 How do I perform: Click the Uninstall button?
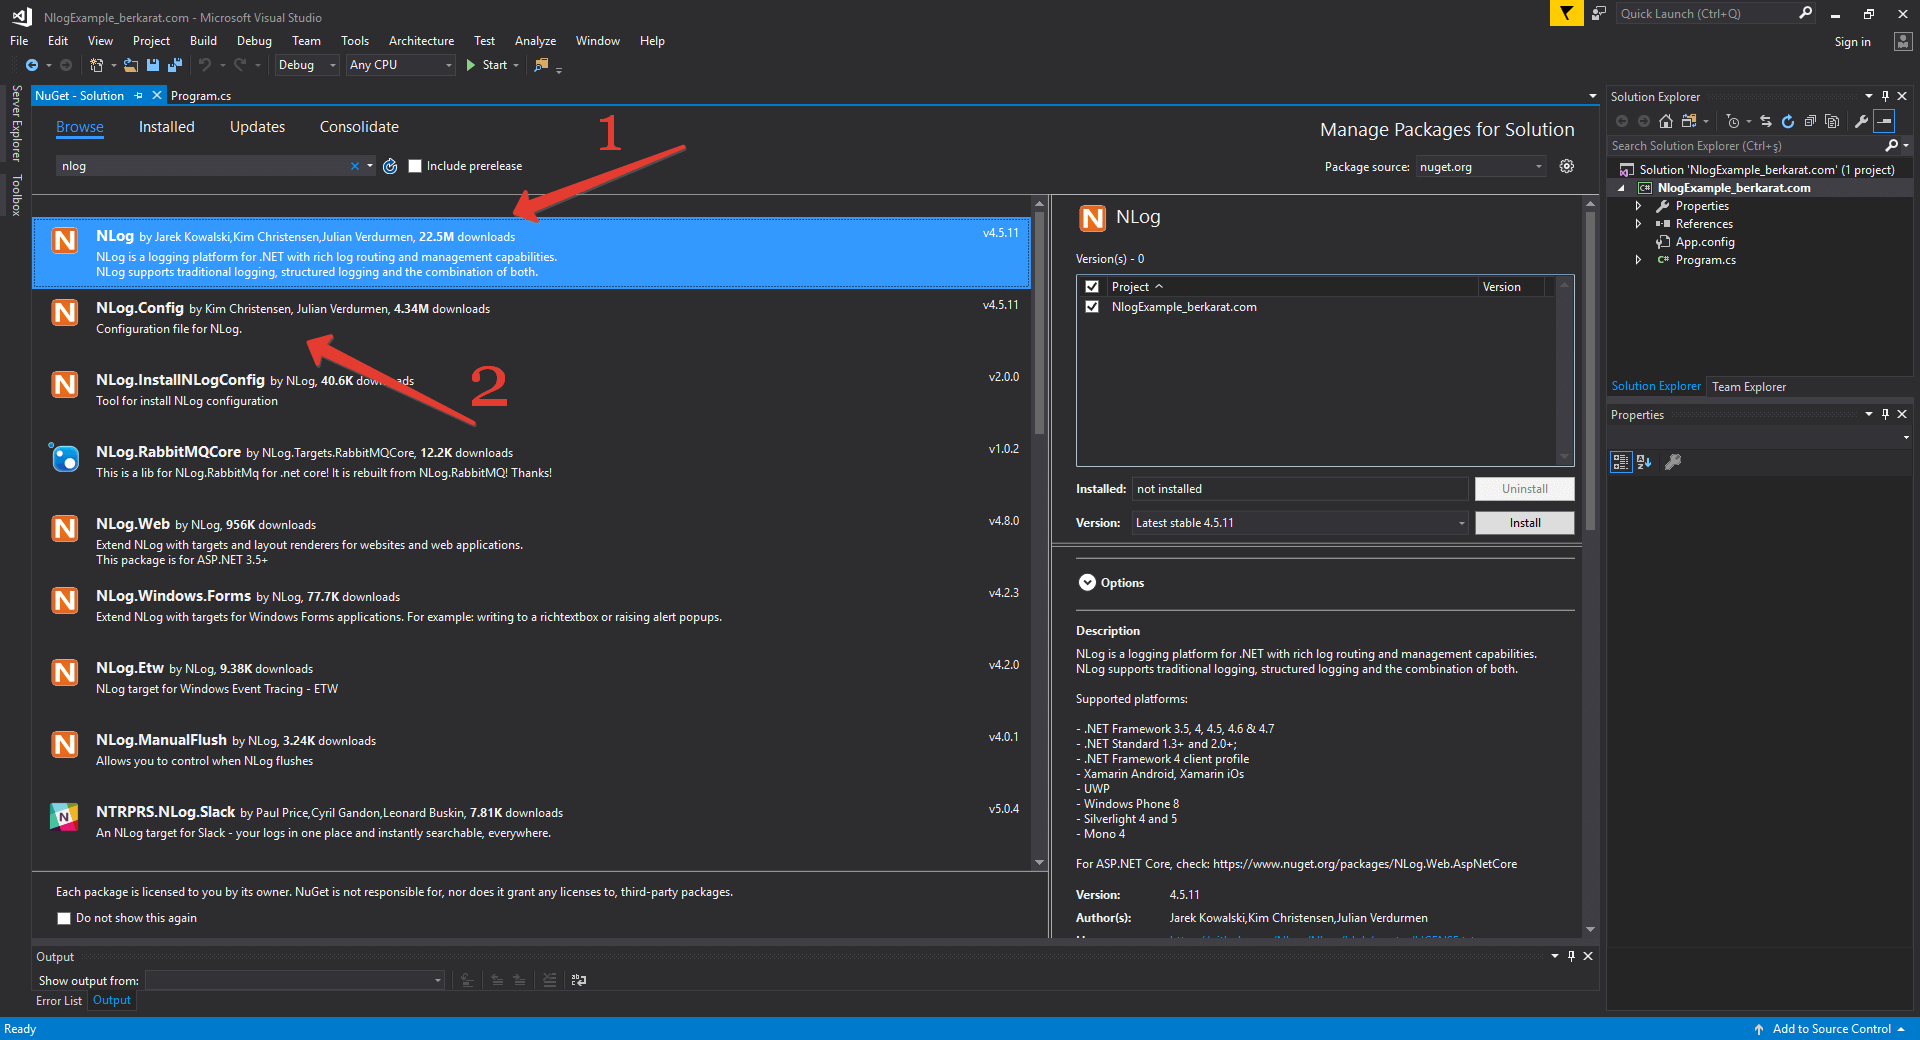1525,489
